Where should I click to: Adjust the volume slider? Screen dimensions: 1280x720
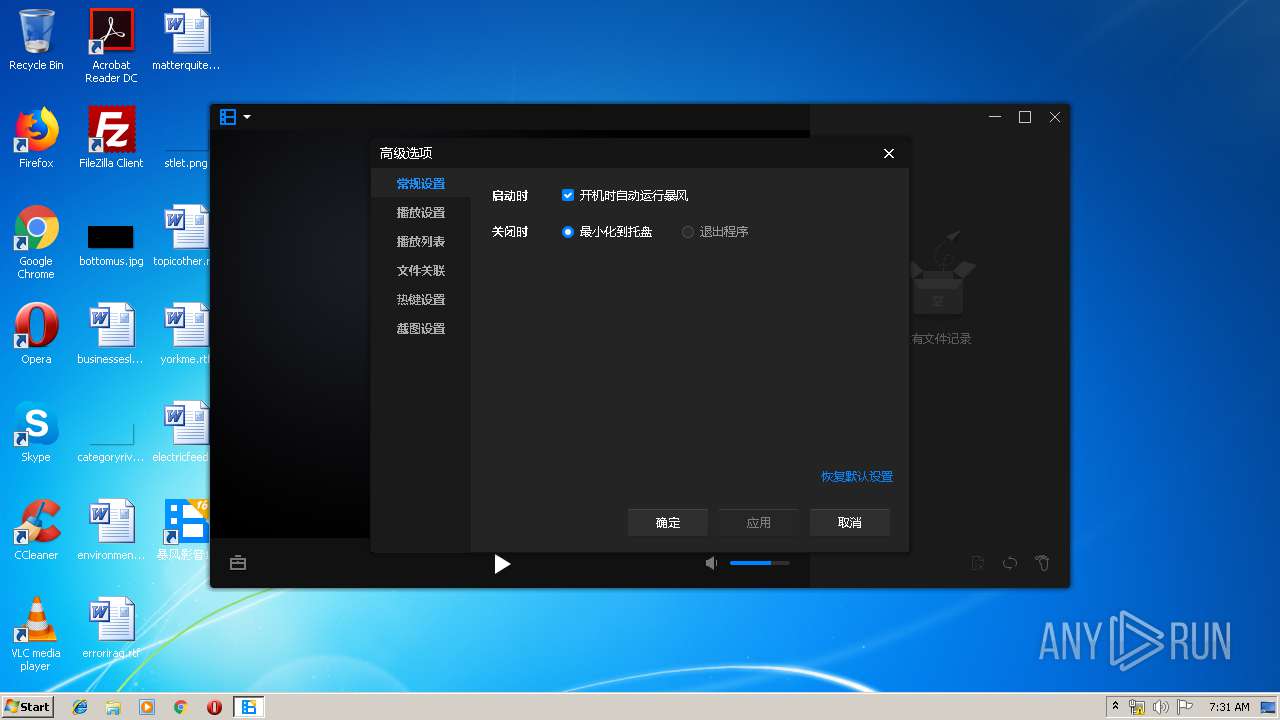[x=759, y=563]
